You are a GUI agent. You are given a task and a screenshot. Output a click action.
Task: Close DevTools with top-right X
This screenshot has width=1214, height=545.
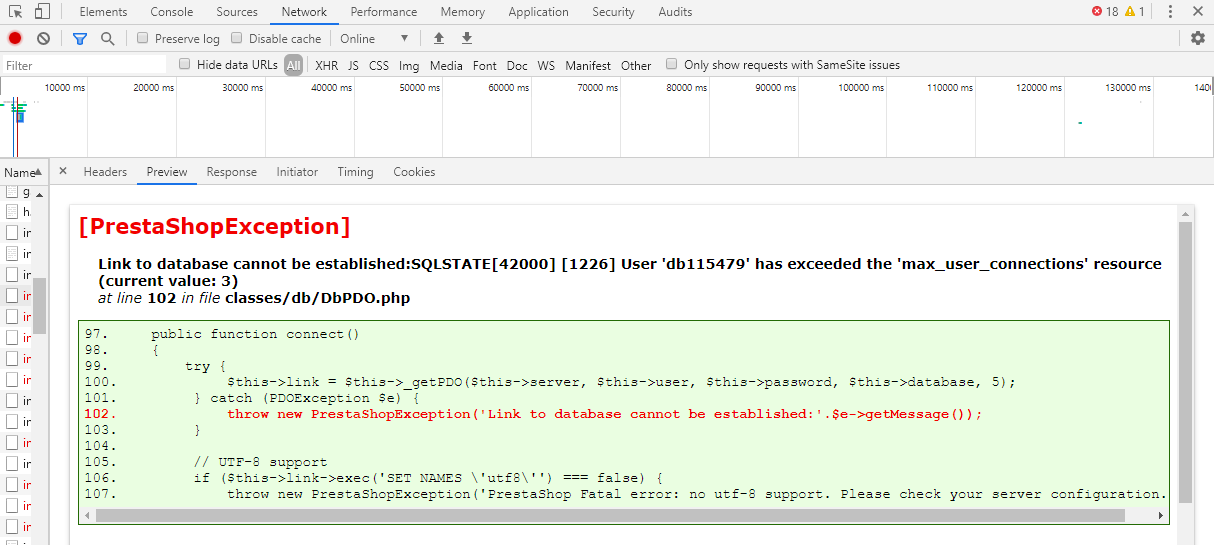[1198, 12]
